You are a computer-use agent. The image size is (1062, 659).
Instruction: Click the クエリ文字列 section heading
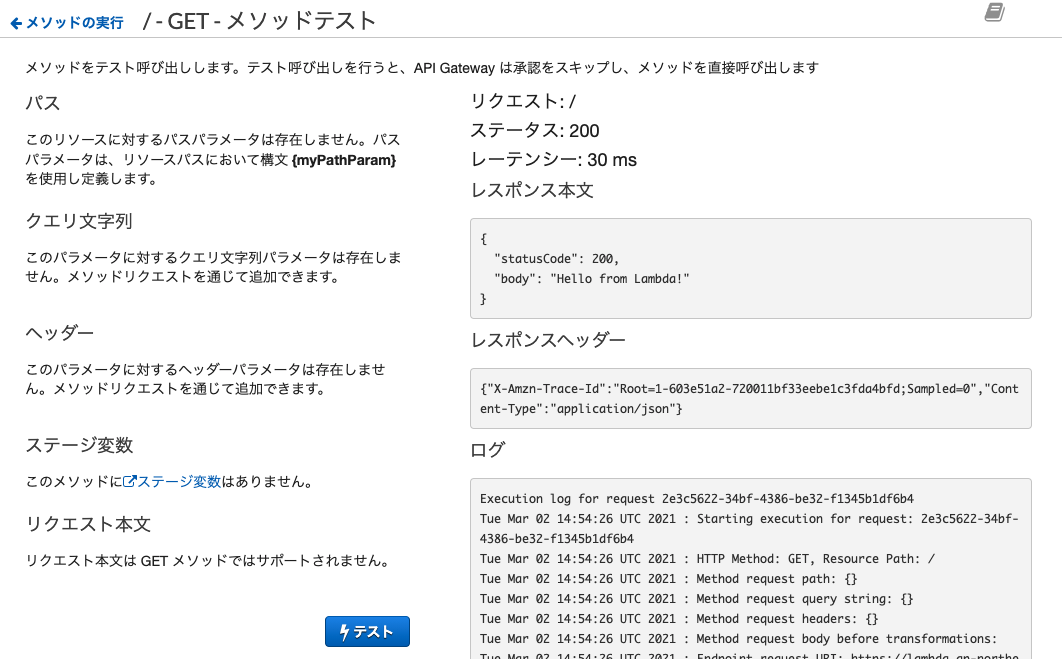(x=79, y=221)
